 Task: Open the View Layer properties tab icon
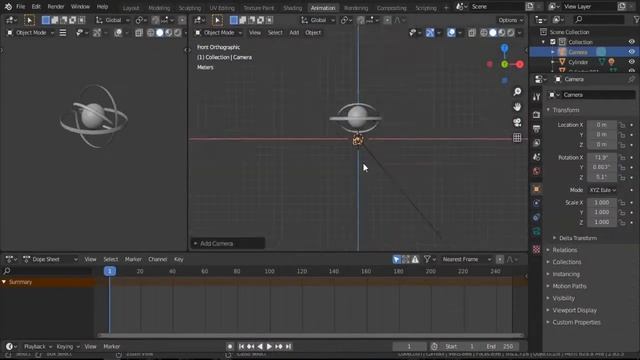pos(536,143)
